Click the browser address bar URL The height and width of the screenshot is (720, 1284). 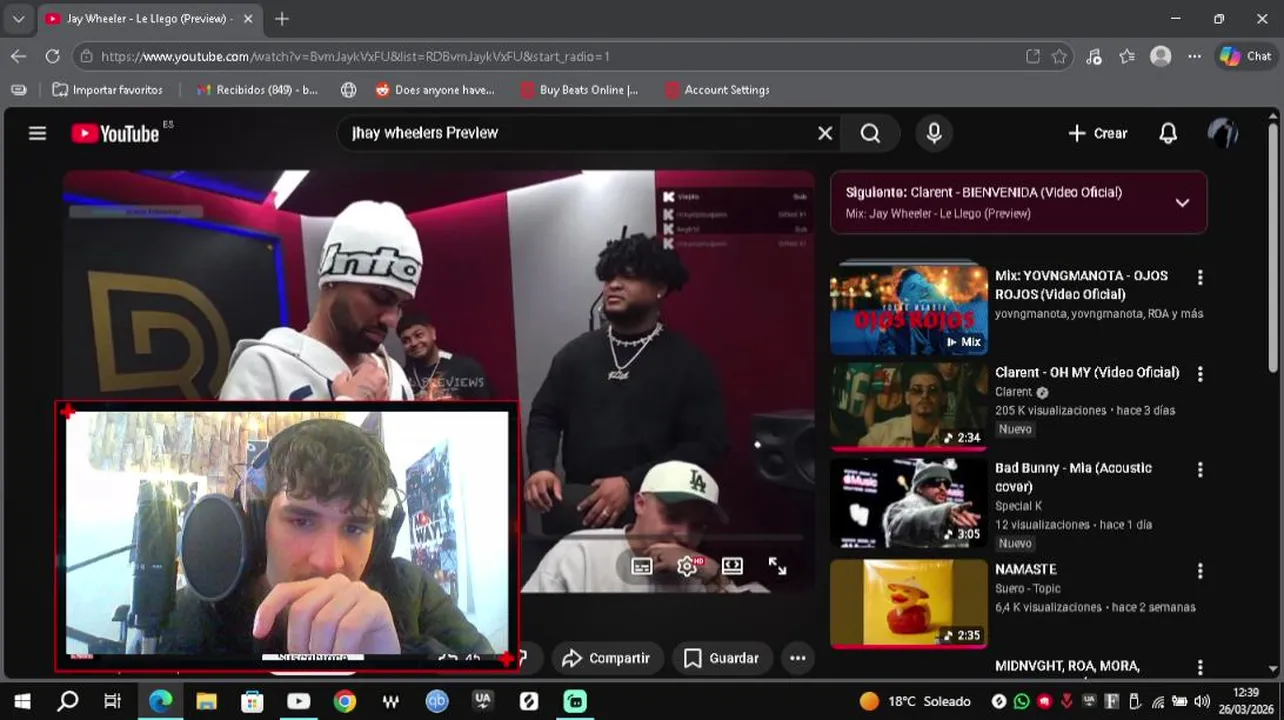tap(355, 57)
